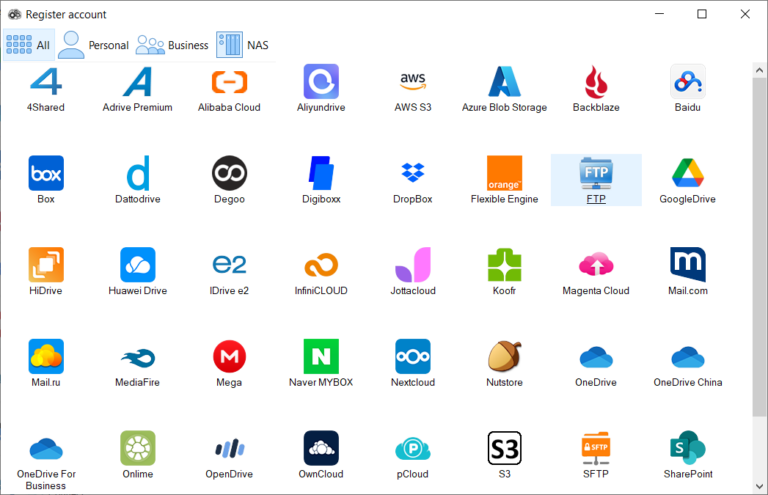Choose the AWS S3 storage icon
Screen dimensions: 768x495
click(x=412, y=83)
